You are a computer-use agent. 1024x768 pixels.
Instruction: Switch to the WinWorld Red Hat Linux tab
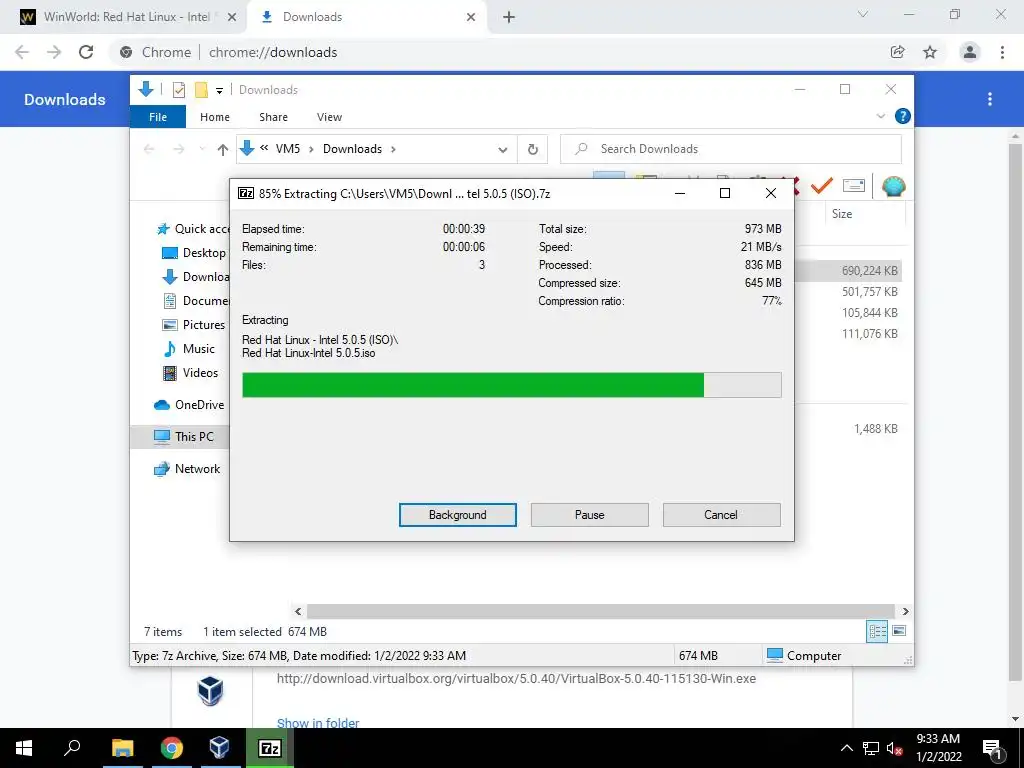tap(125, 17)
